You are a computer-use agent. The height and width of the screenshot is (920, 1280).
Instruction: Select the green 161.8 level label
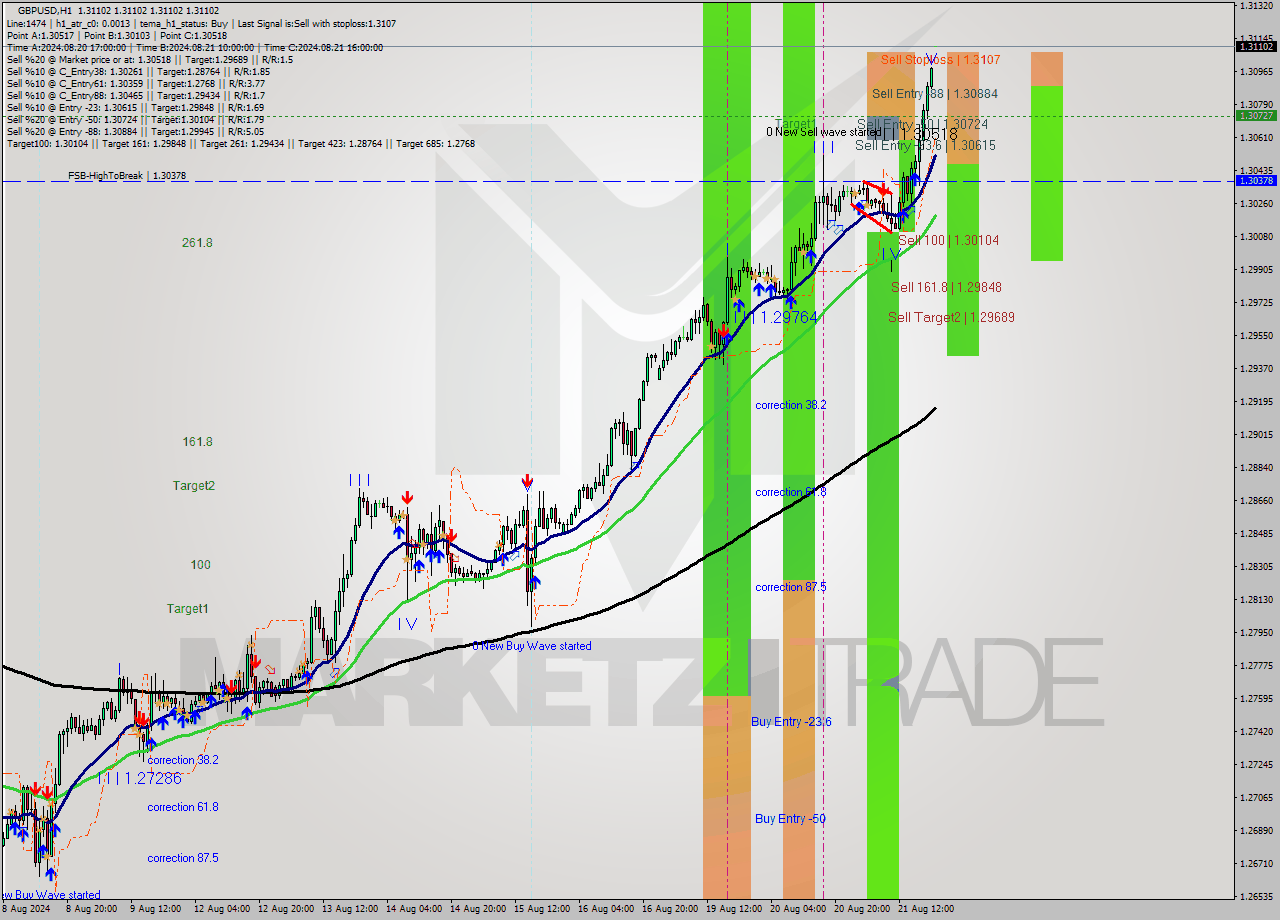point(197,441)
